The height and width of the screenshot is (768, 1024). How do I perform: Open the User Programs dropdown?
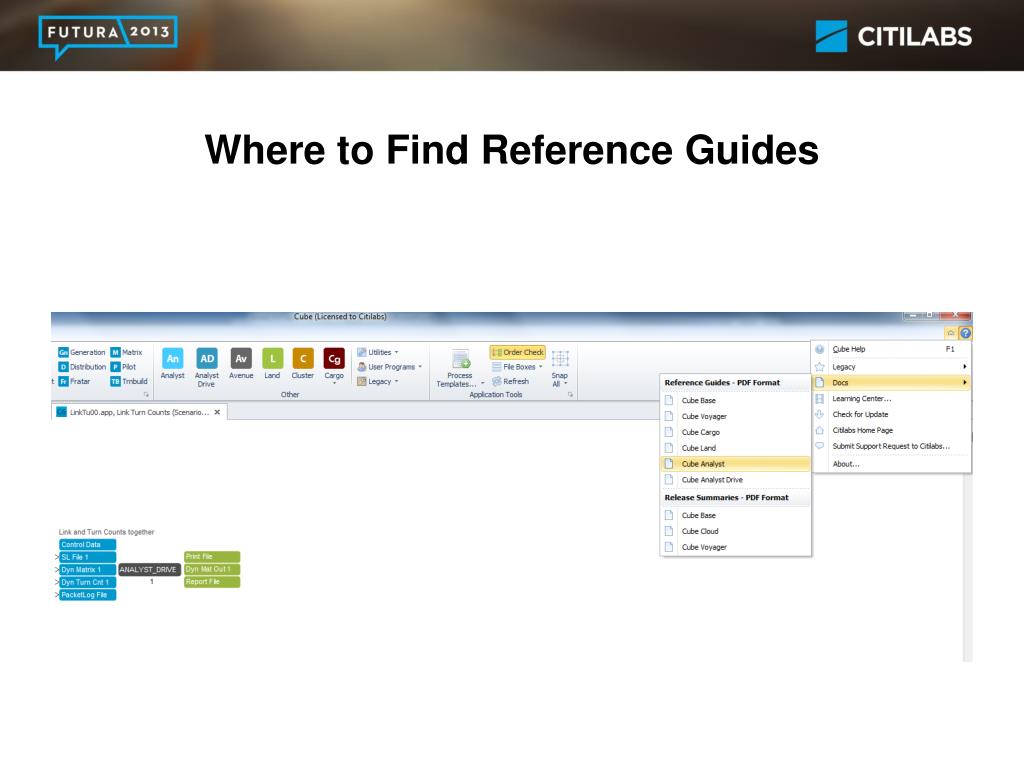point(389,367)
